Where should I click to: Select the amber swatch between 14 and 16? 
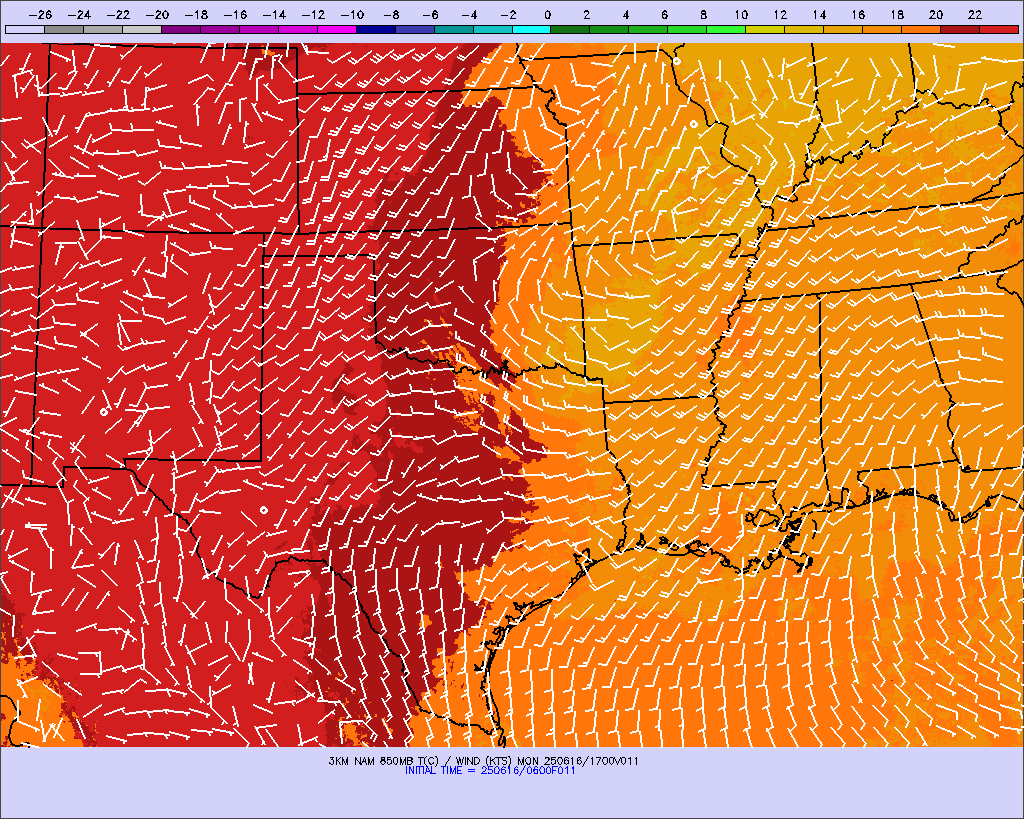click(x=843, y=29)
